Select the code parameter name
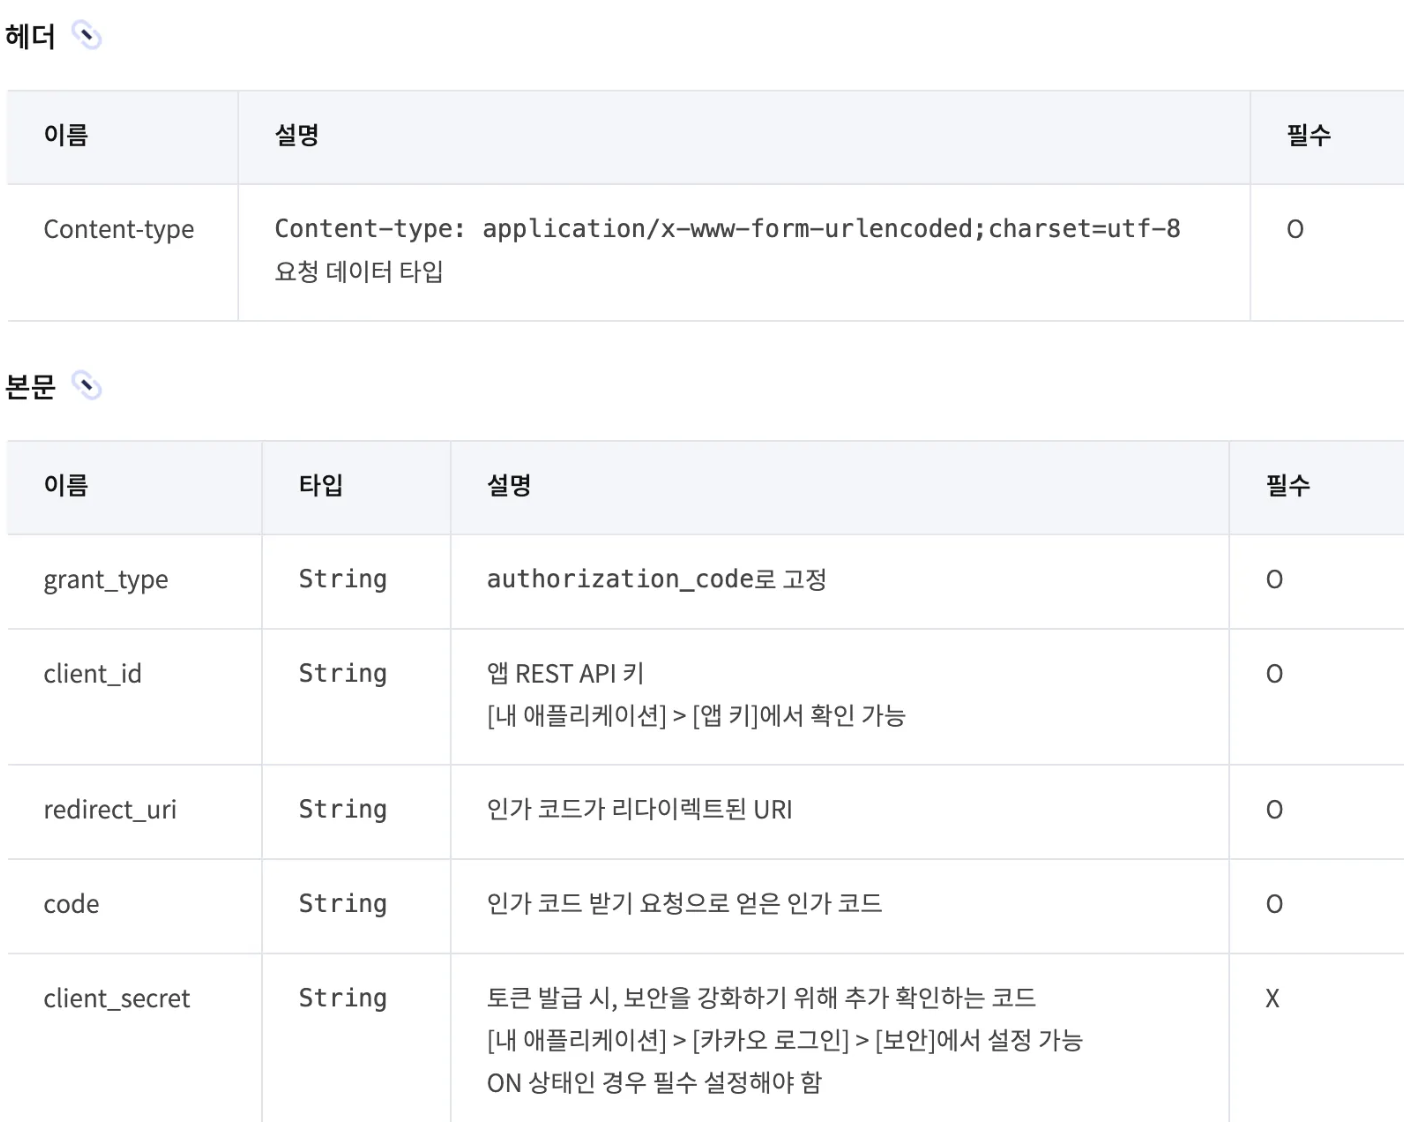The width and height of the screenshot is (1404, 1122). (x=72, y=904)
